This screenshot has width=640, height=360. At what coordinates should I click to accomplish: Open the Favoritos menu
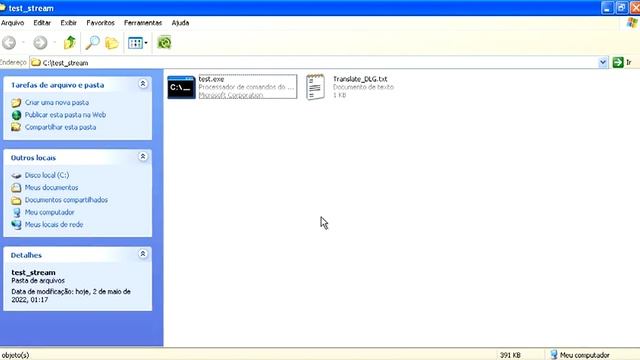pos(100,23)
